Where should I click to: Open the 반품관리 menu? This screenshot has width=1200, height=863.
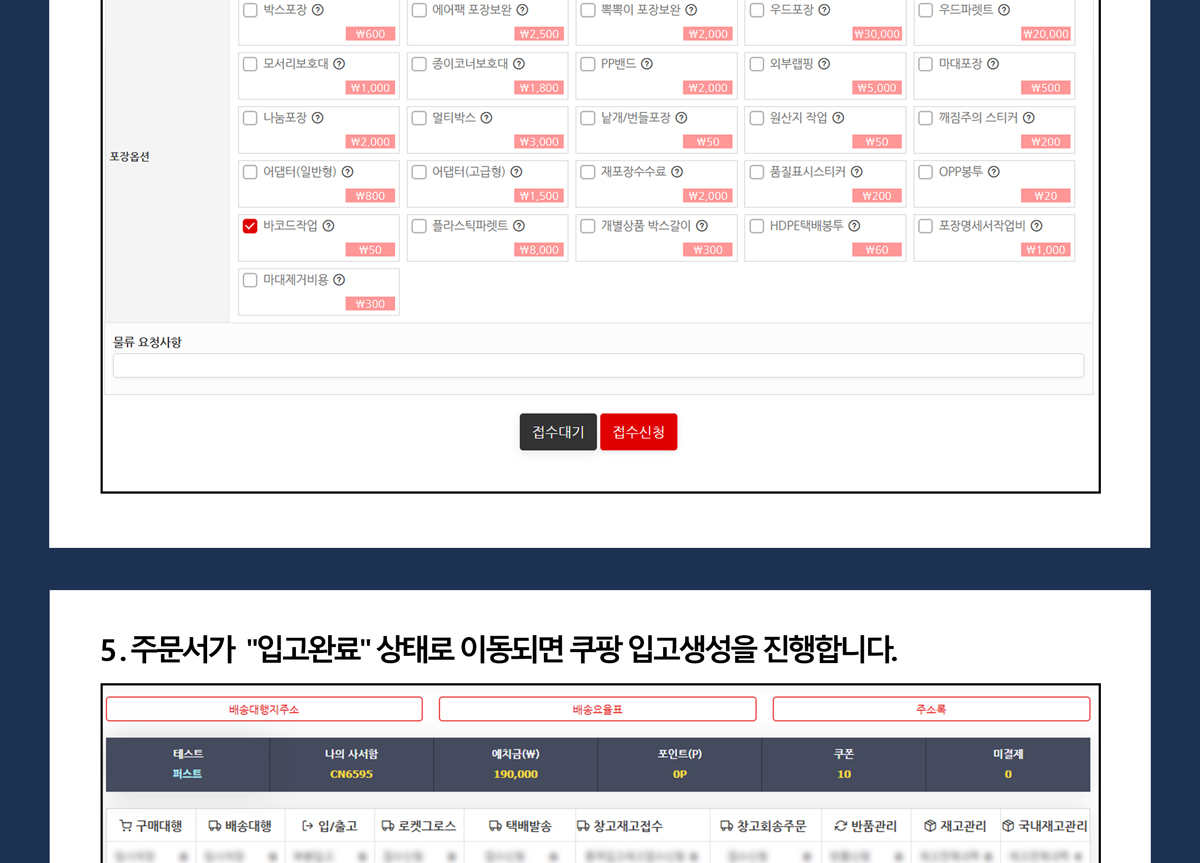[x=866, y=826]
